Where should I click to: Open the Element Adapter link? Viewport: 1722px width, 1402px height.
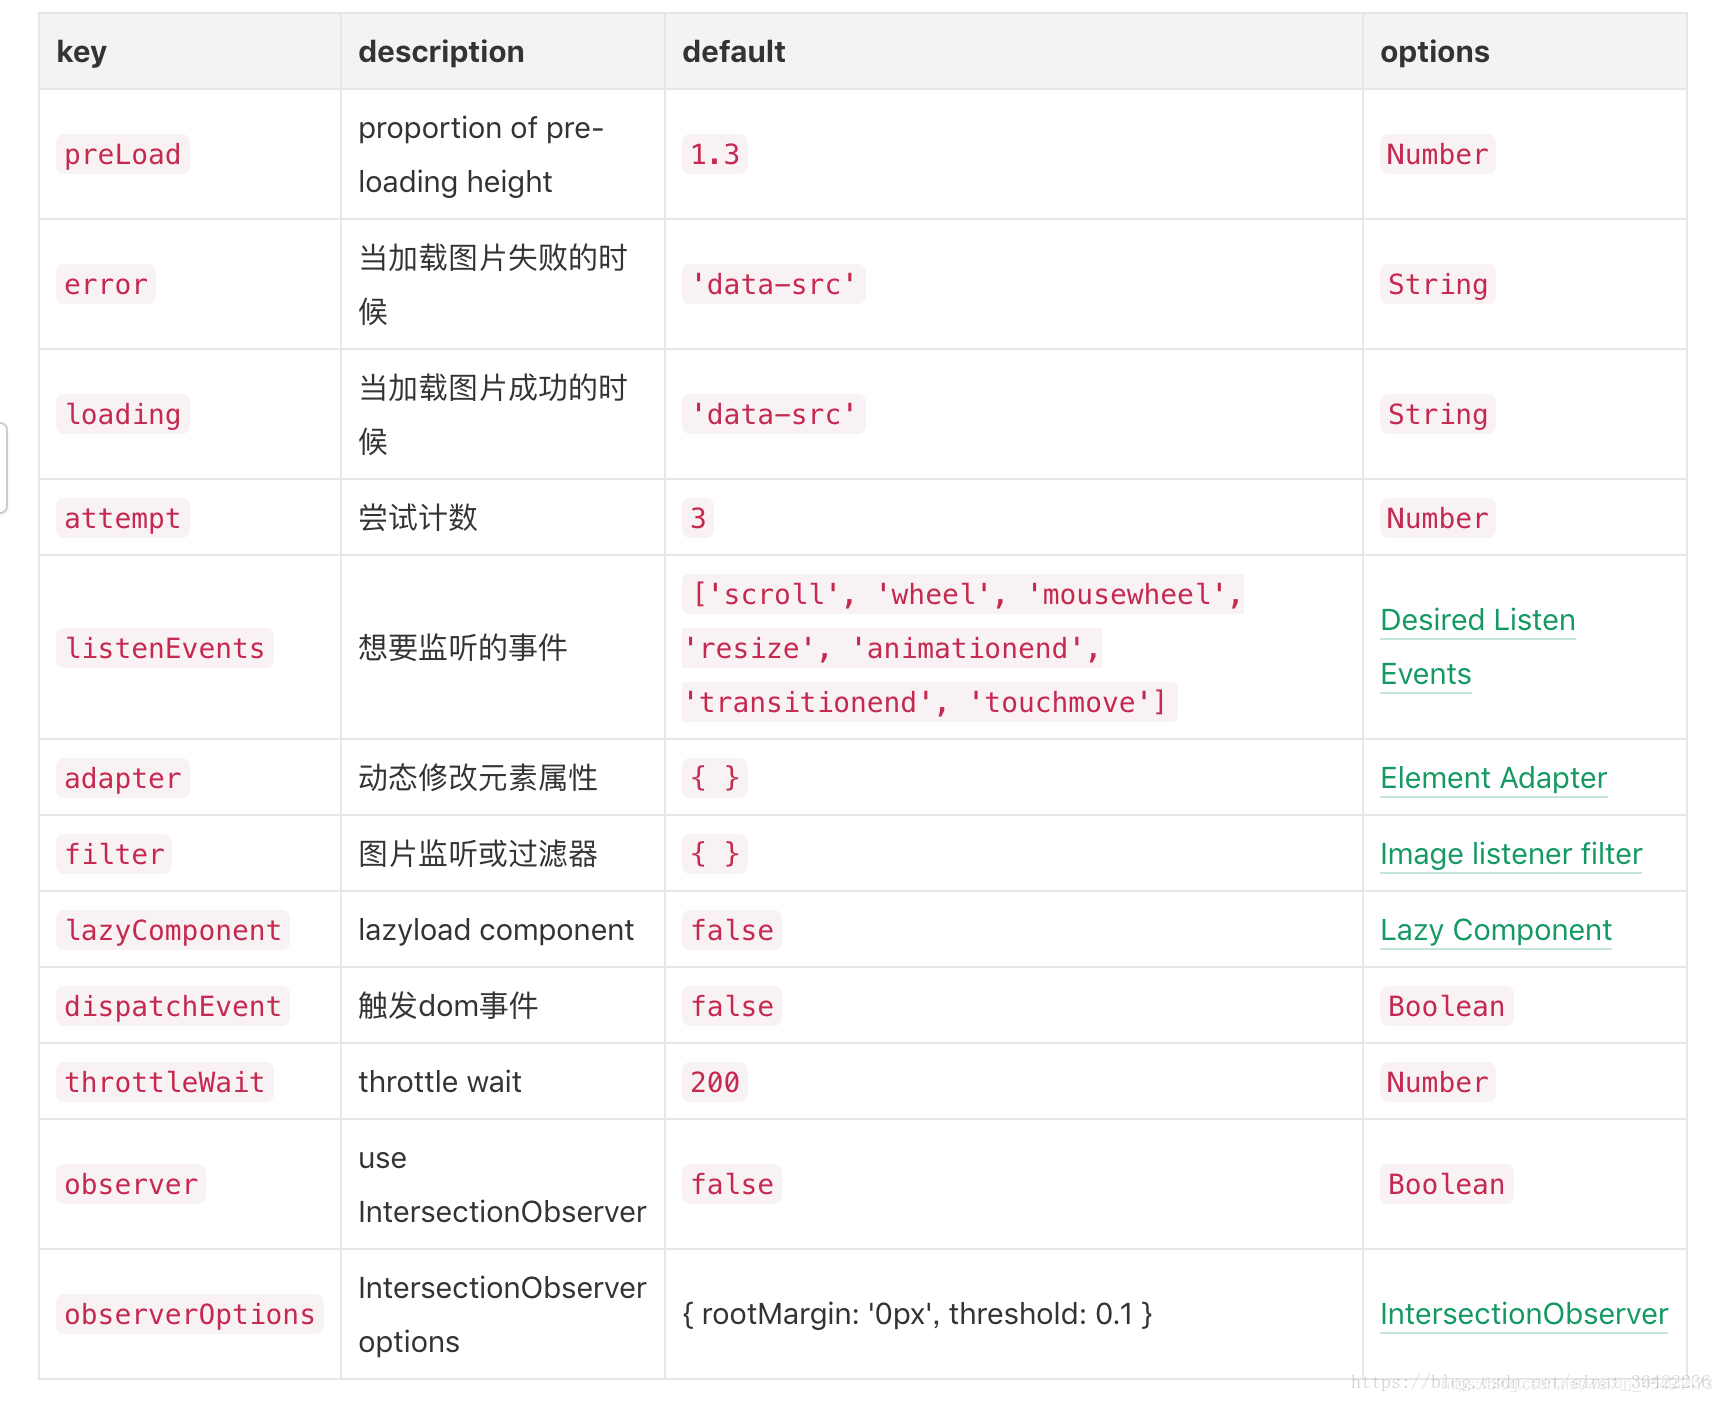[1492, 778]
